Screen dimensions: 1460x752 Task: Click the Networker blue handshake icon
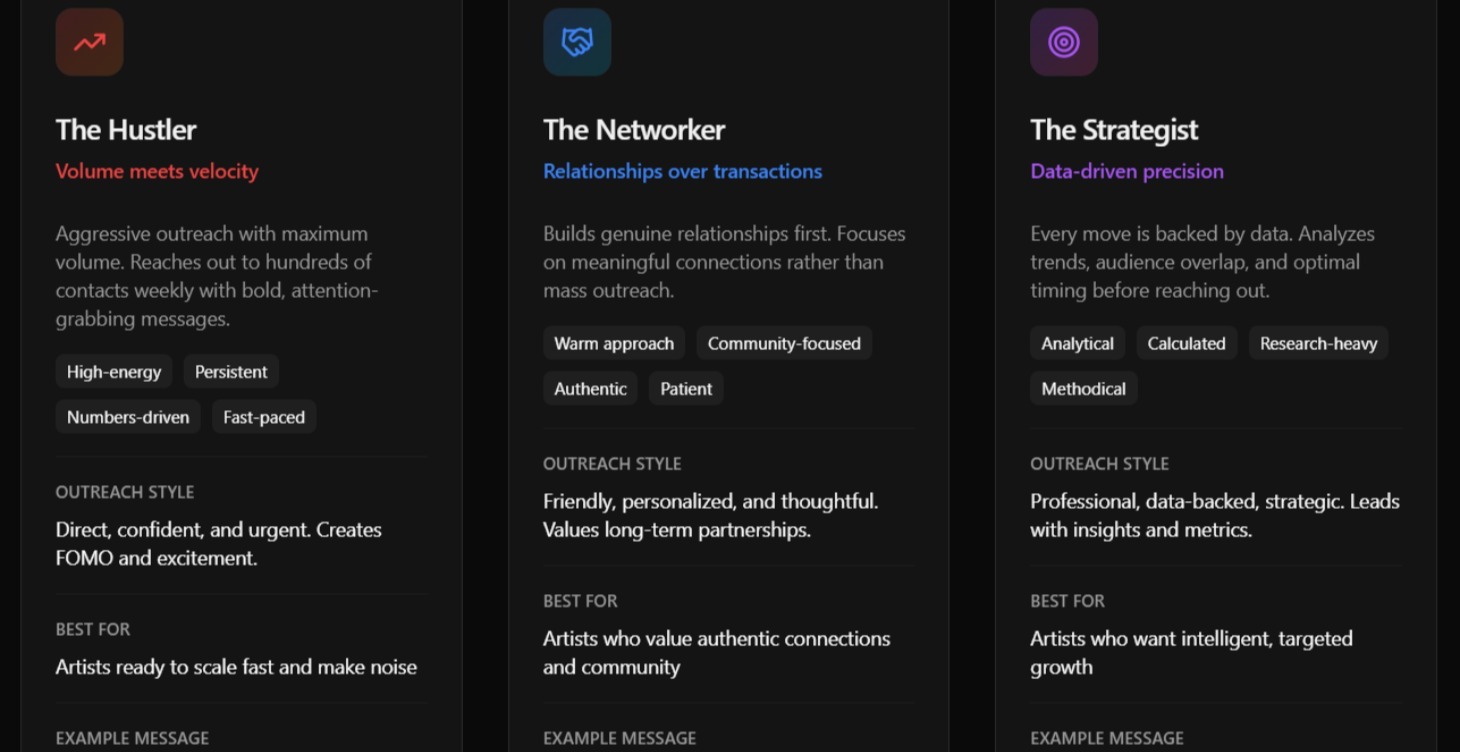577,42
